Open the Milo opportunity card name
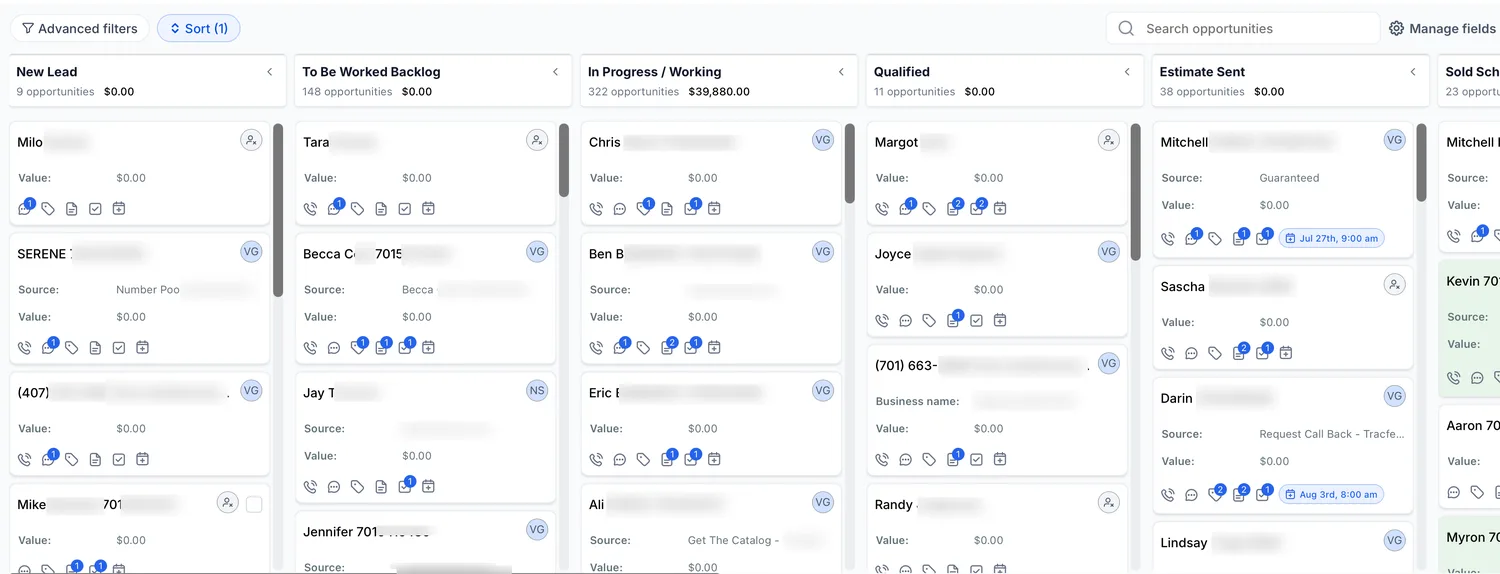The height and width of the screenshot is (574, 1500). 30,143
